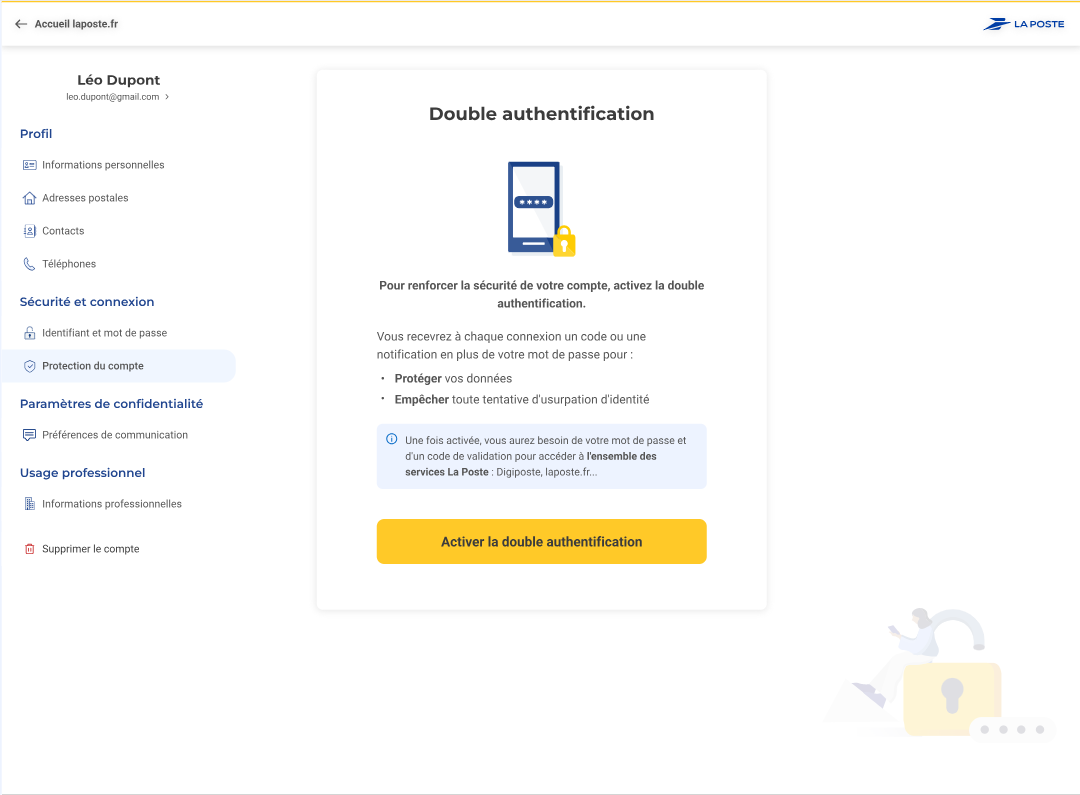Open the Informations personnelles menu item
1080x795 pixels.
click(x=103, y=165)
